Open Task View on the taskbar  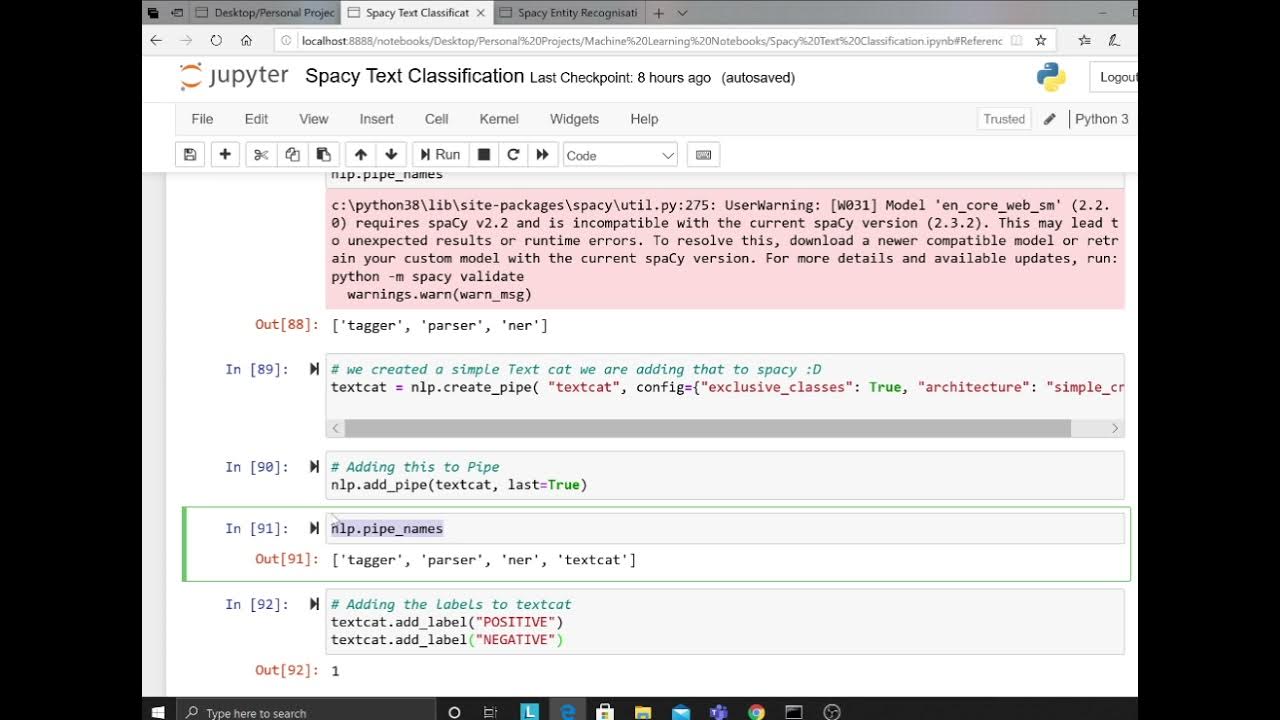490,712
